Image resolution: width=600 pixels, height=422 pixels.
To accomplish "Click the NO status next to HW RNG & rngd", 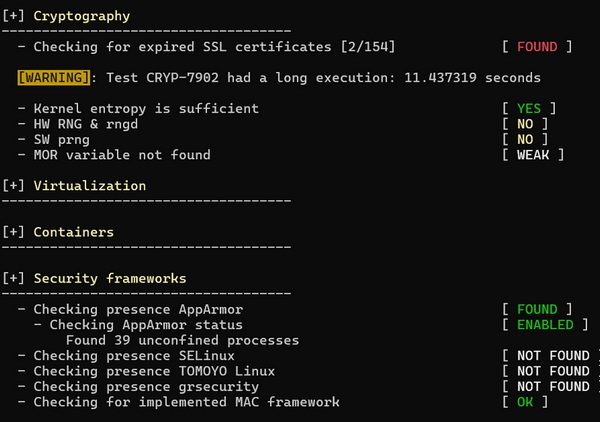I will point(525,124).
